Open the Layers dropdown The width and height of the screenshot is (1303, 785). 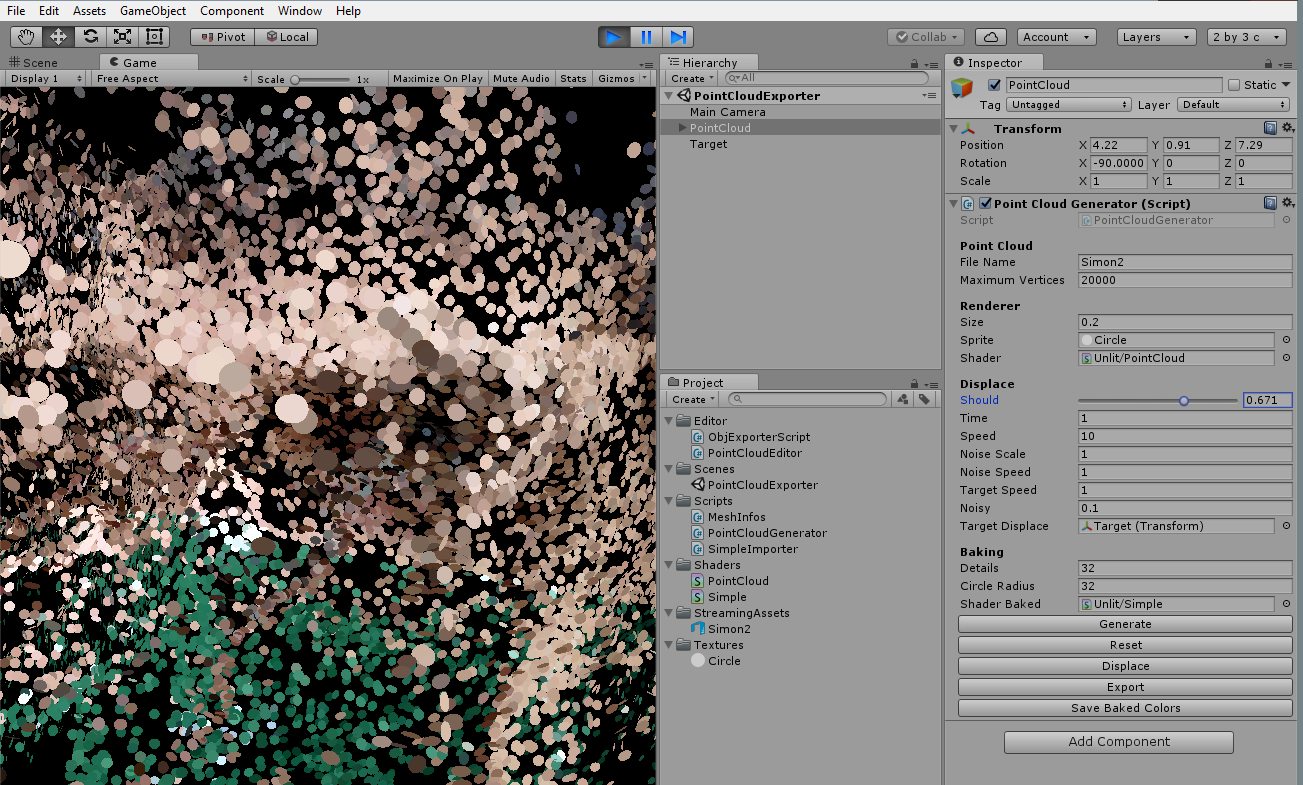pyautogui.click(x=1156, y=37)
